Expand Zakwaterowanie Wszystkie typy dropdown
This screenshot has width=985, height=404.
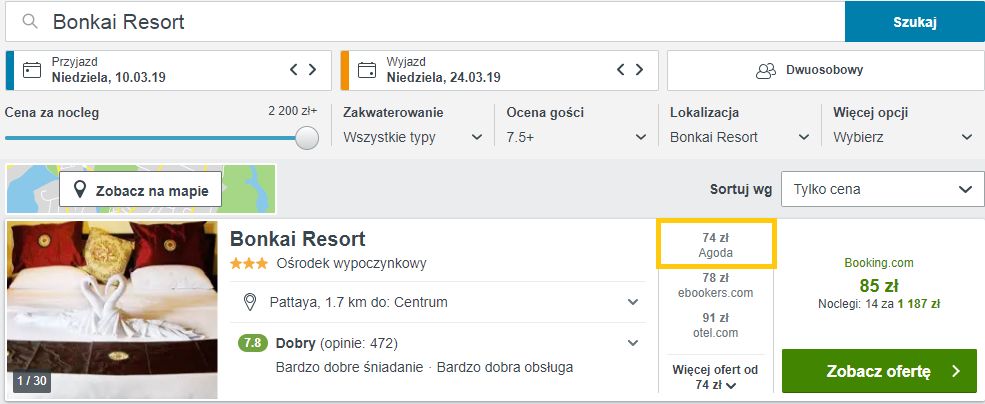pyautogui.click(x=413, y=137)
